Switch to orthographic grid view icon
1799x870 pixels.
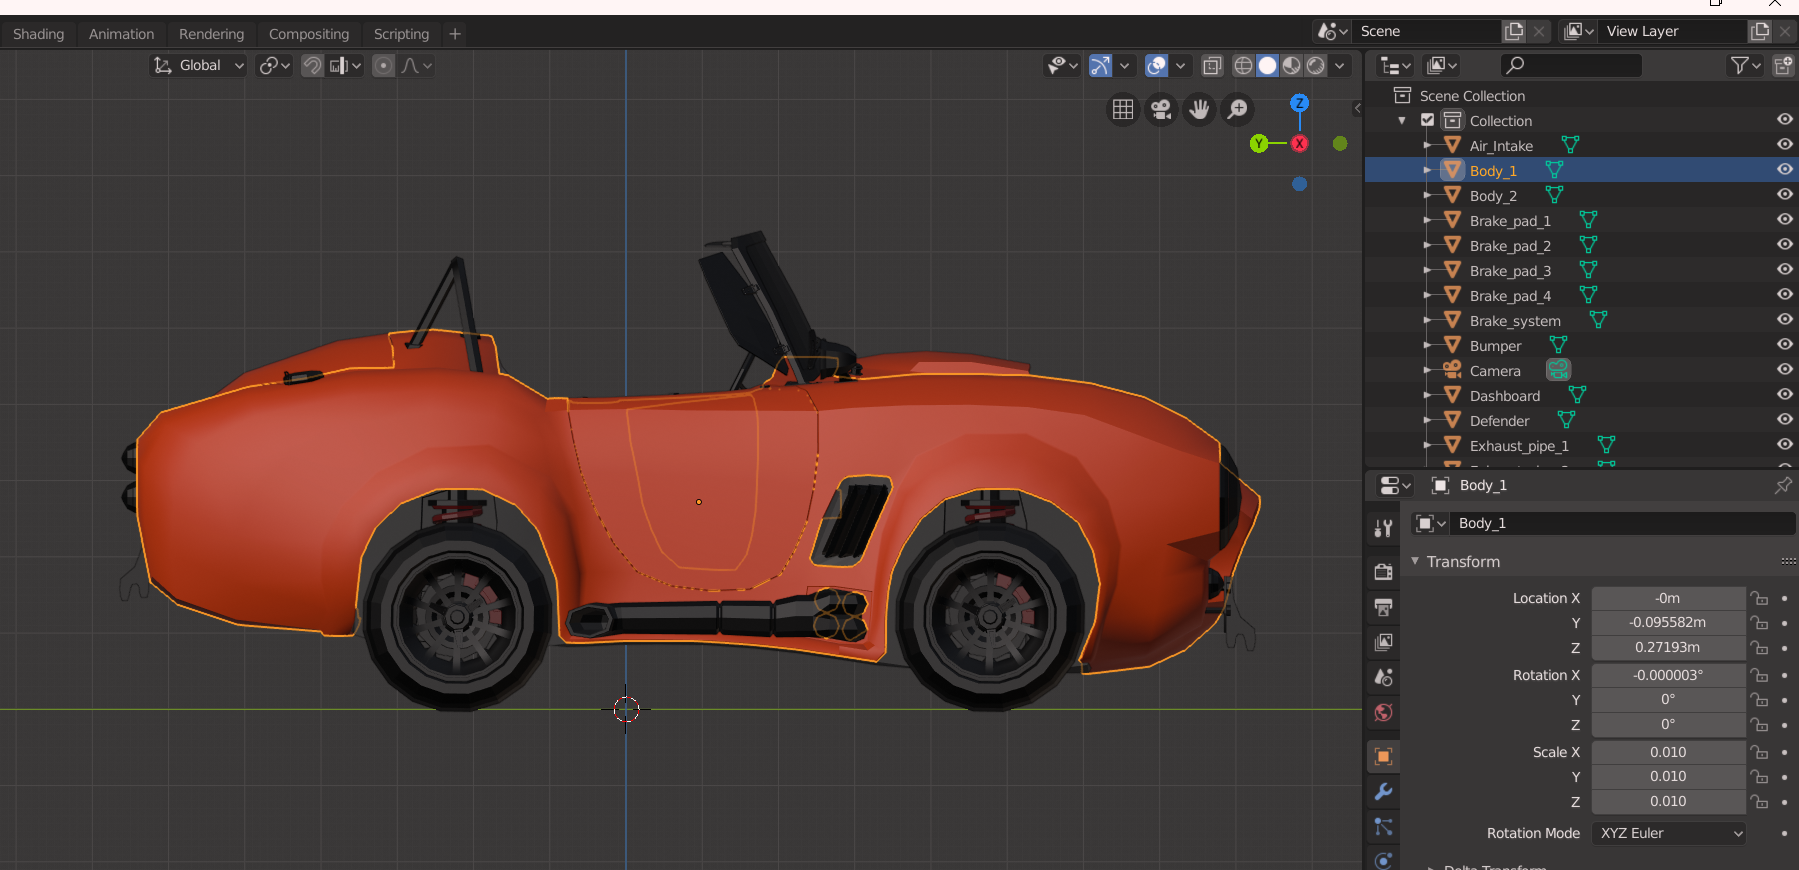click(x=1123, y=109)
